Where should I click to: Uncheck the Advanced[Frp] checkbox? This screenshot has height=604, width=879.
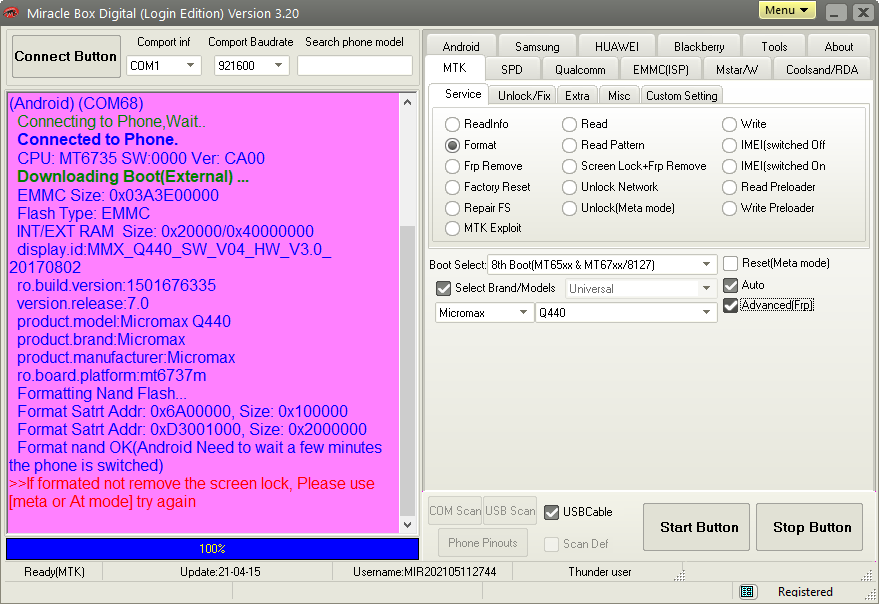click(x=731, y=305)
